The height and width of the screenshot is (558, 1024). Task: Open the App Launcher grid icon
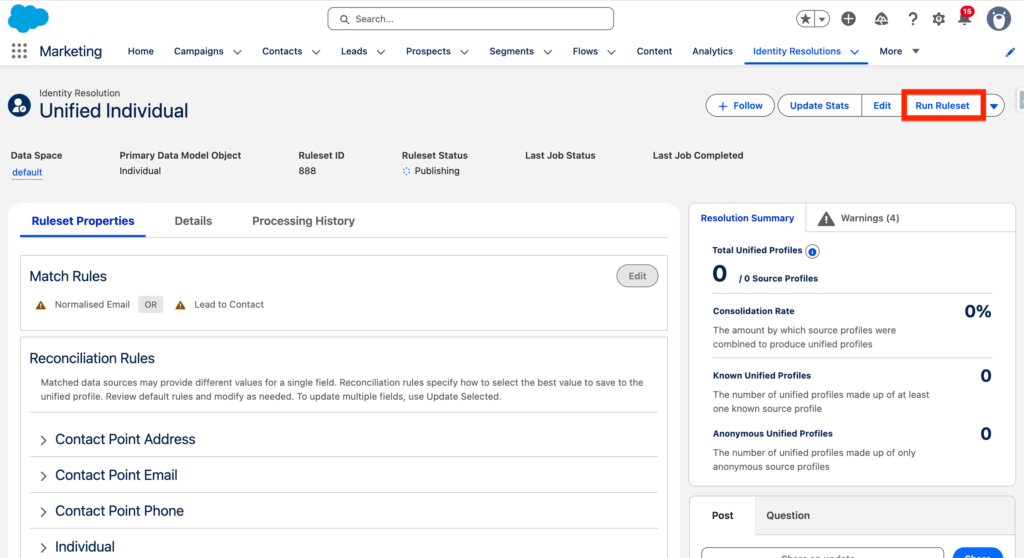click(19, 51)
